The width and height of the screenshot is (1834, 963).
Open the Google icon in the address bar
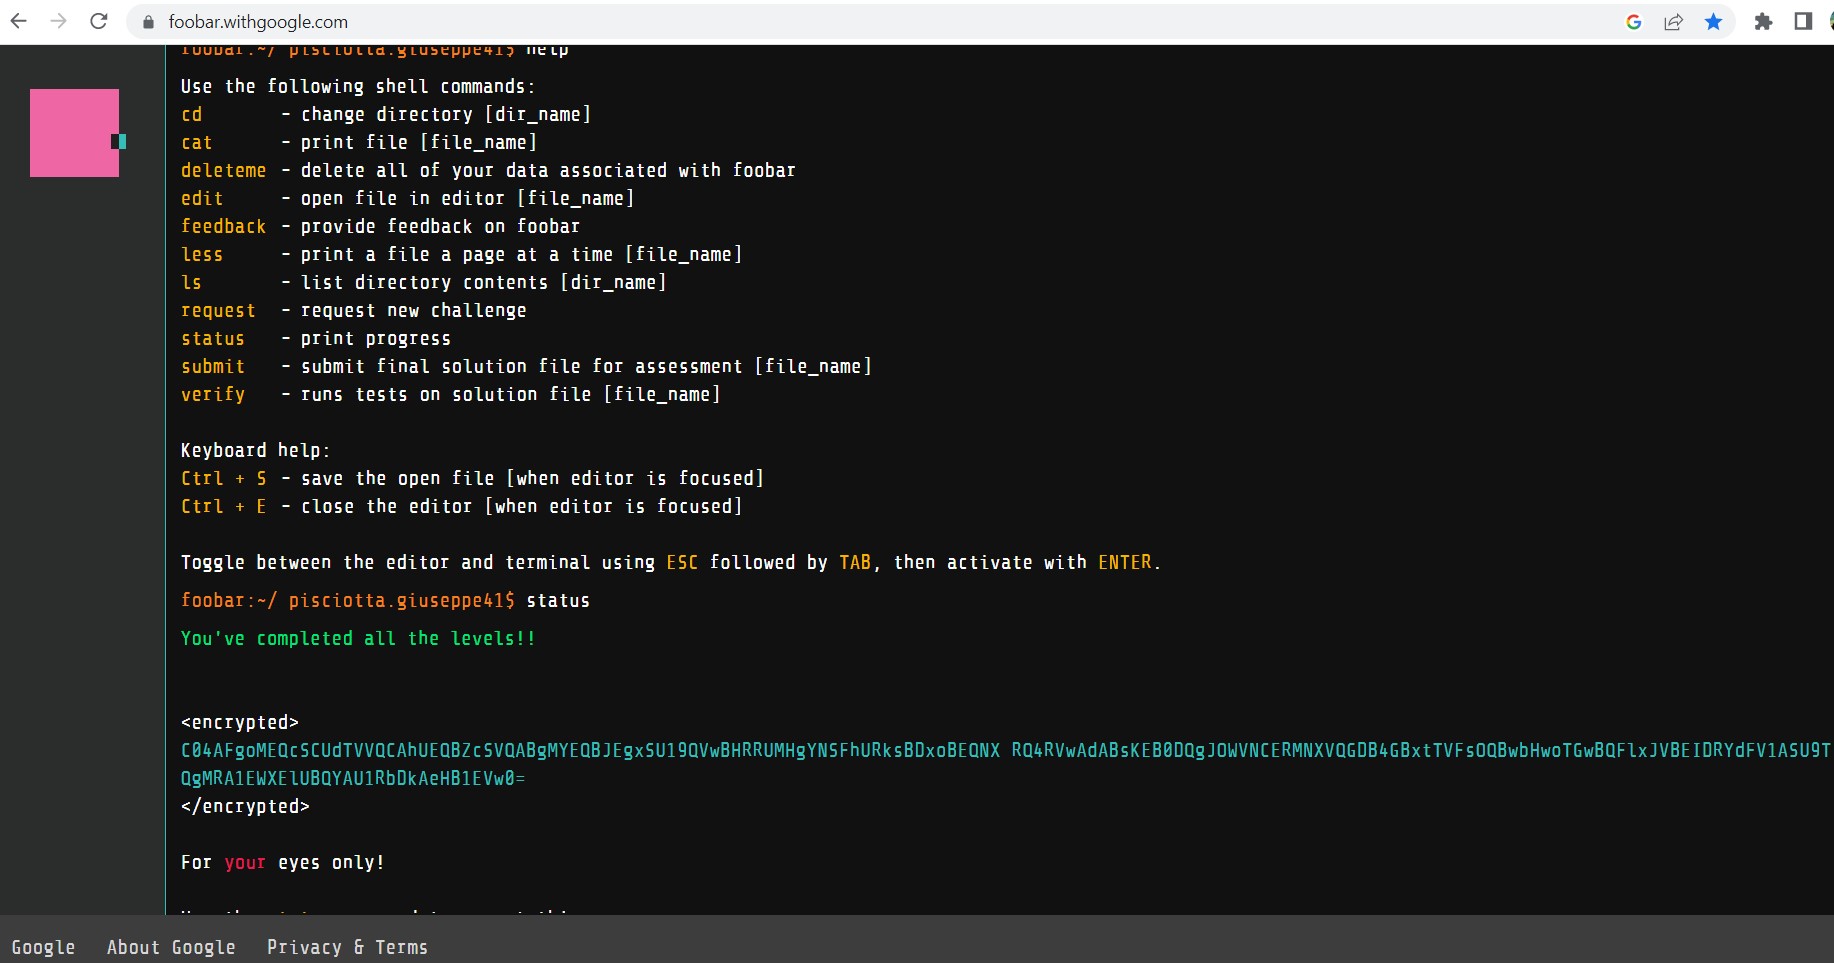click(x=1634, y=22)
